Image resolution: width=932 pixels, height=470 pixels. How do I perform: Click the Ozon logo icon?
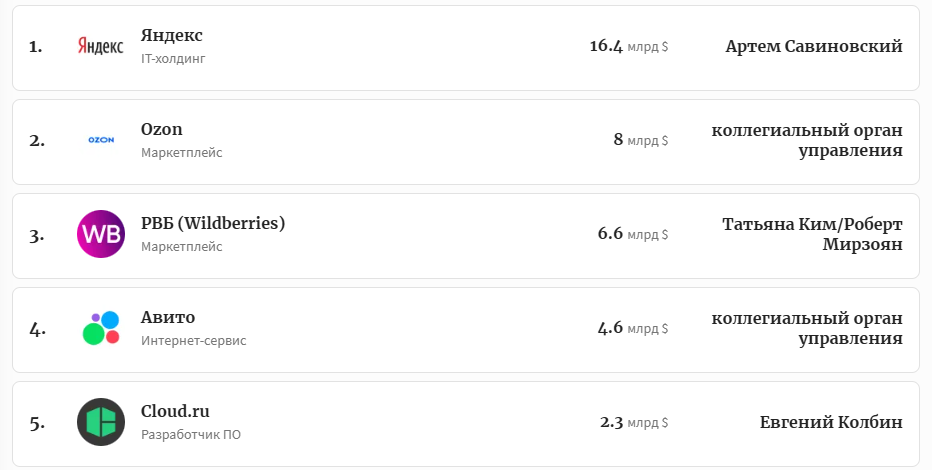pos(101,141)
